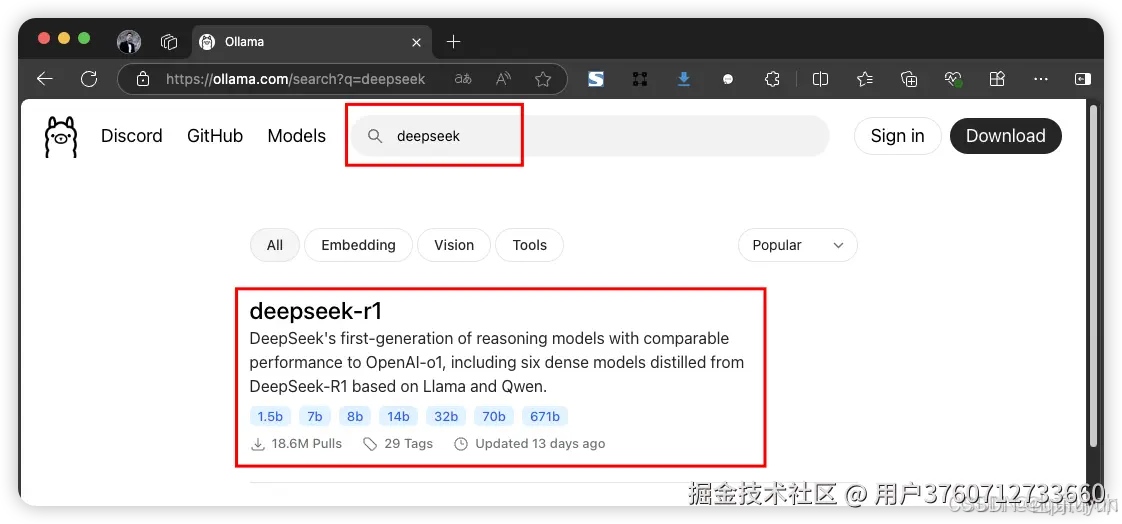Screen dimensions: 1122x524
Task: Click the lock site info icon
Action: (x=143, y=79)
